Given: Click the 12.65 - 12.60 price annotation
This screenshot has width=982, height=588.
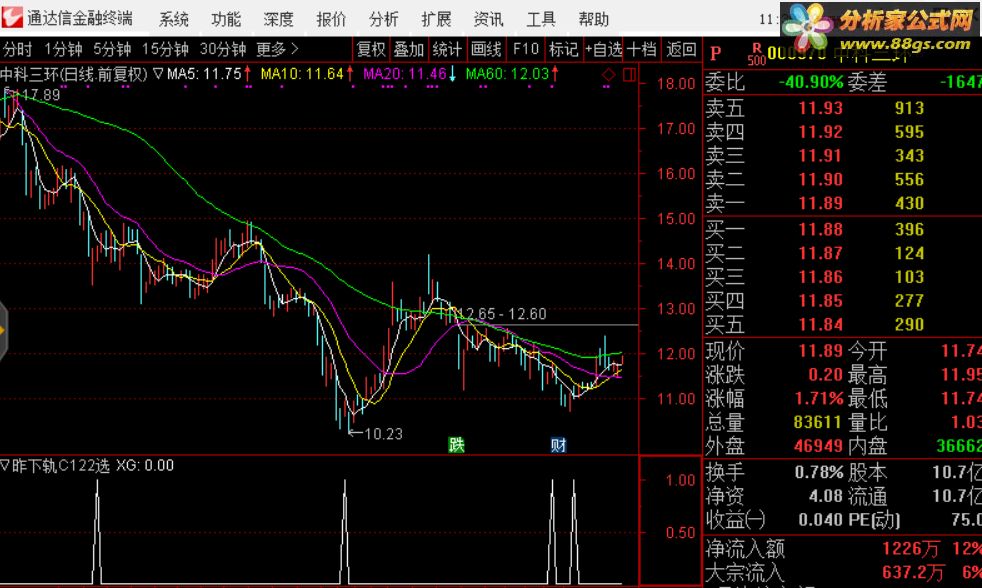Looking at the screenshot, I should point(502,314).
